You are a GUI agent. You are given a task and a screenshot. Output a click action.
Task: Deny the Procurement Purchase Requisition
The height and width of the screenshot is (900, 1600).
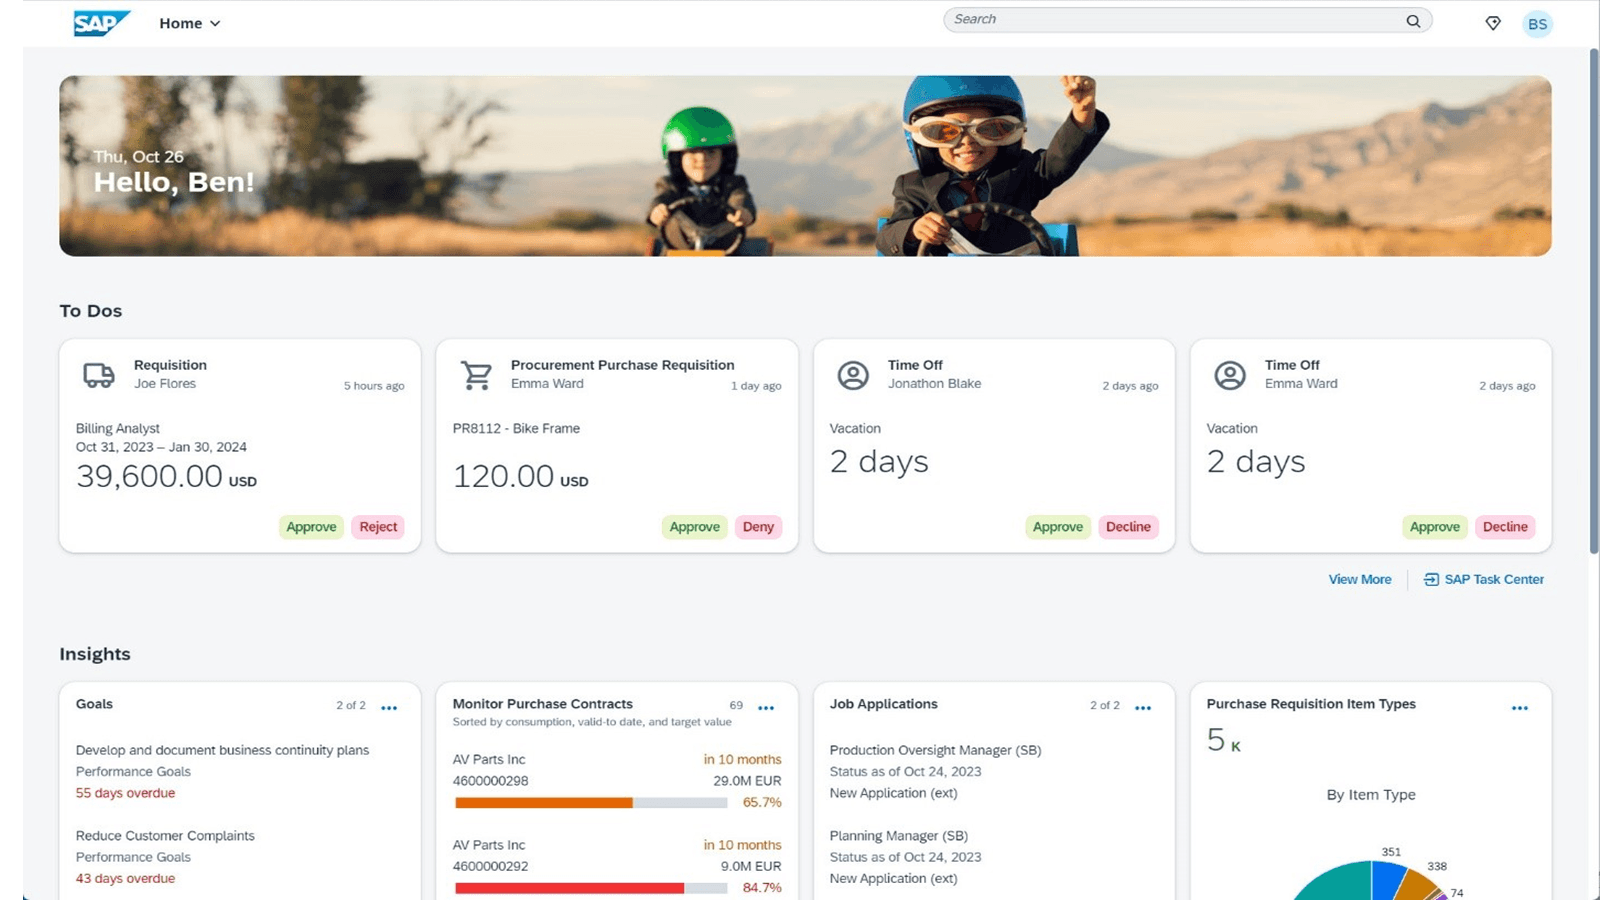click(x=758, y=527)
